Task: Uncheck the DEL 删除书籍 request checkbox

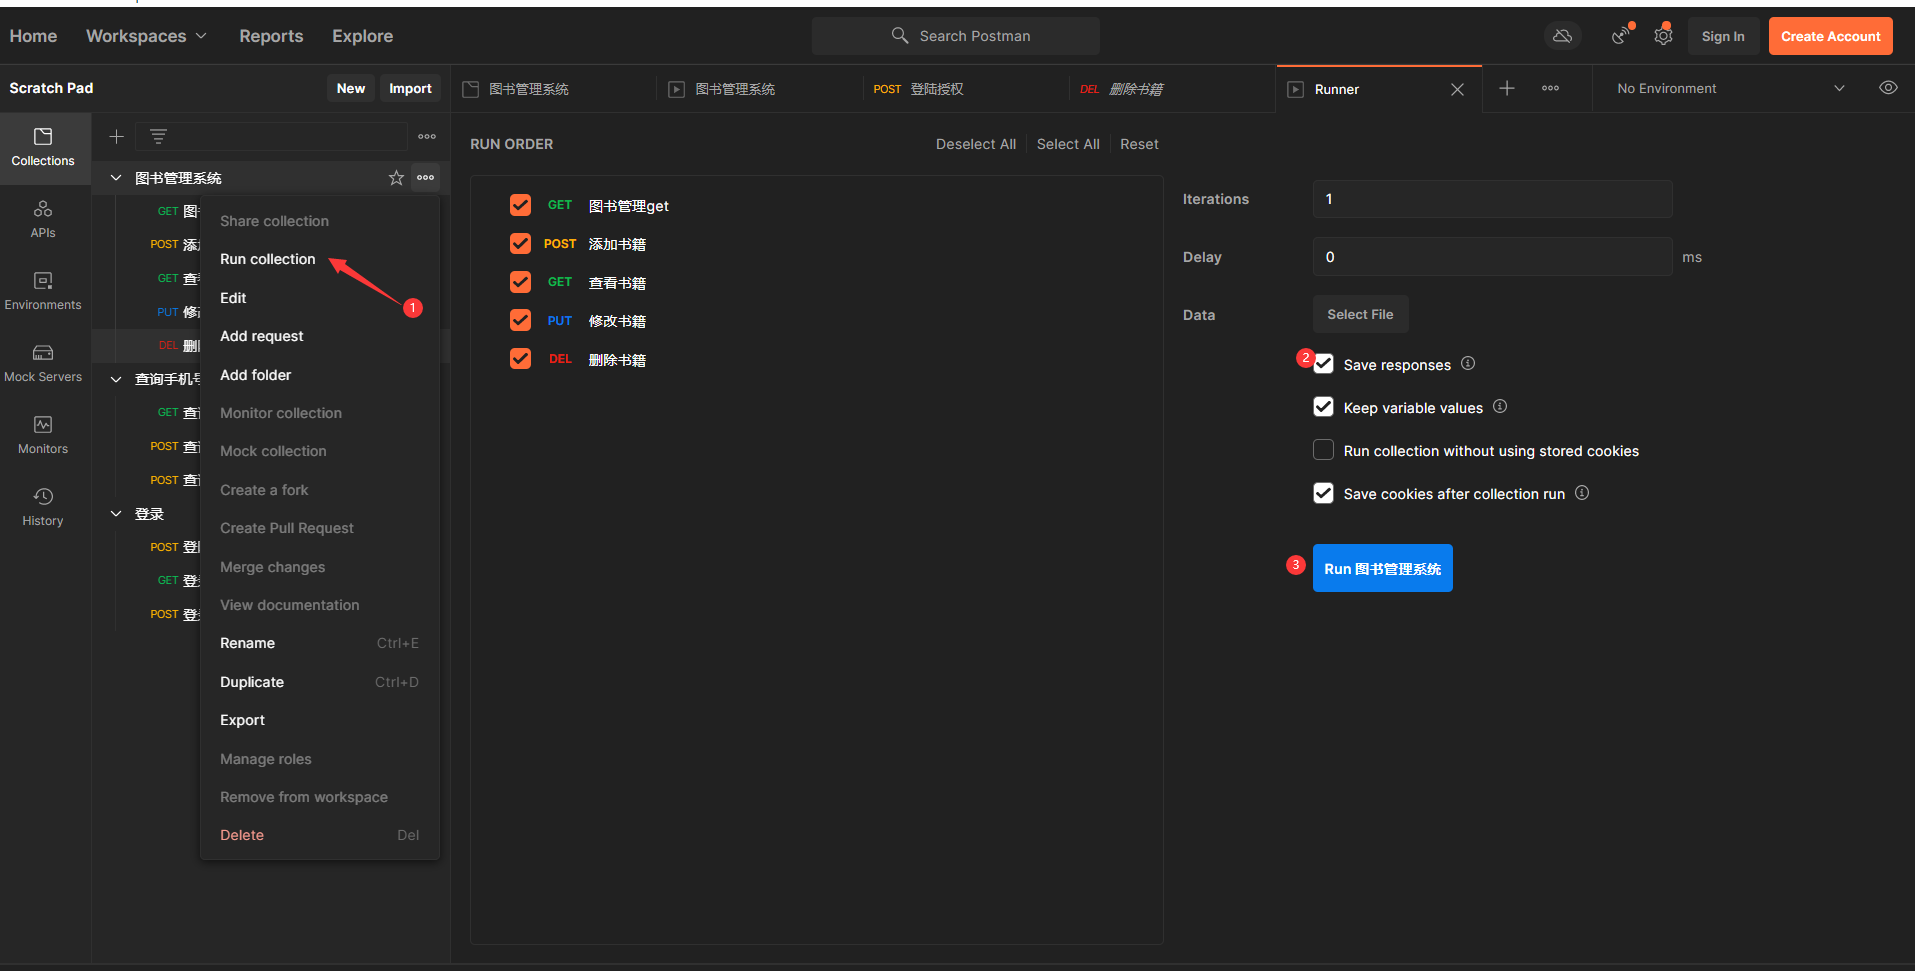Action: (x=520, y=358)
